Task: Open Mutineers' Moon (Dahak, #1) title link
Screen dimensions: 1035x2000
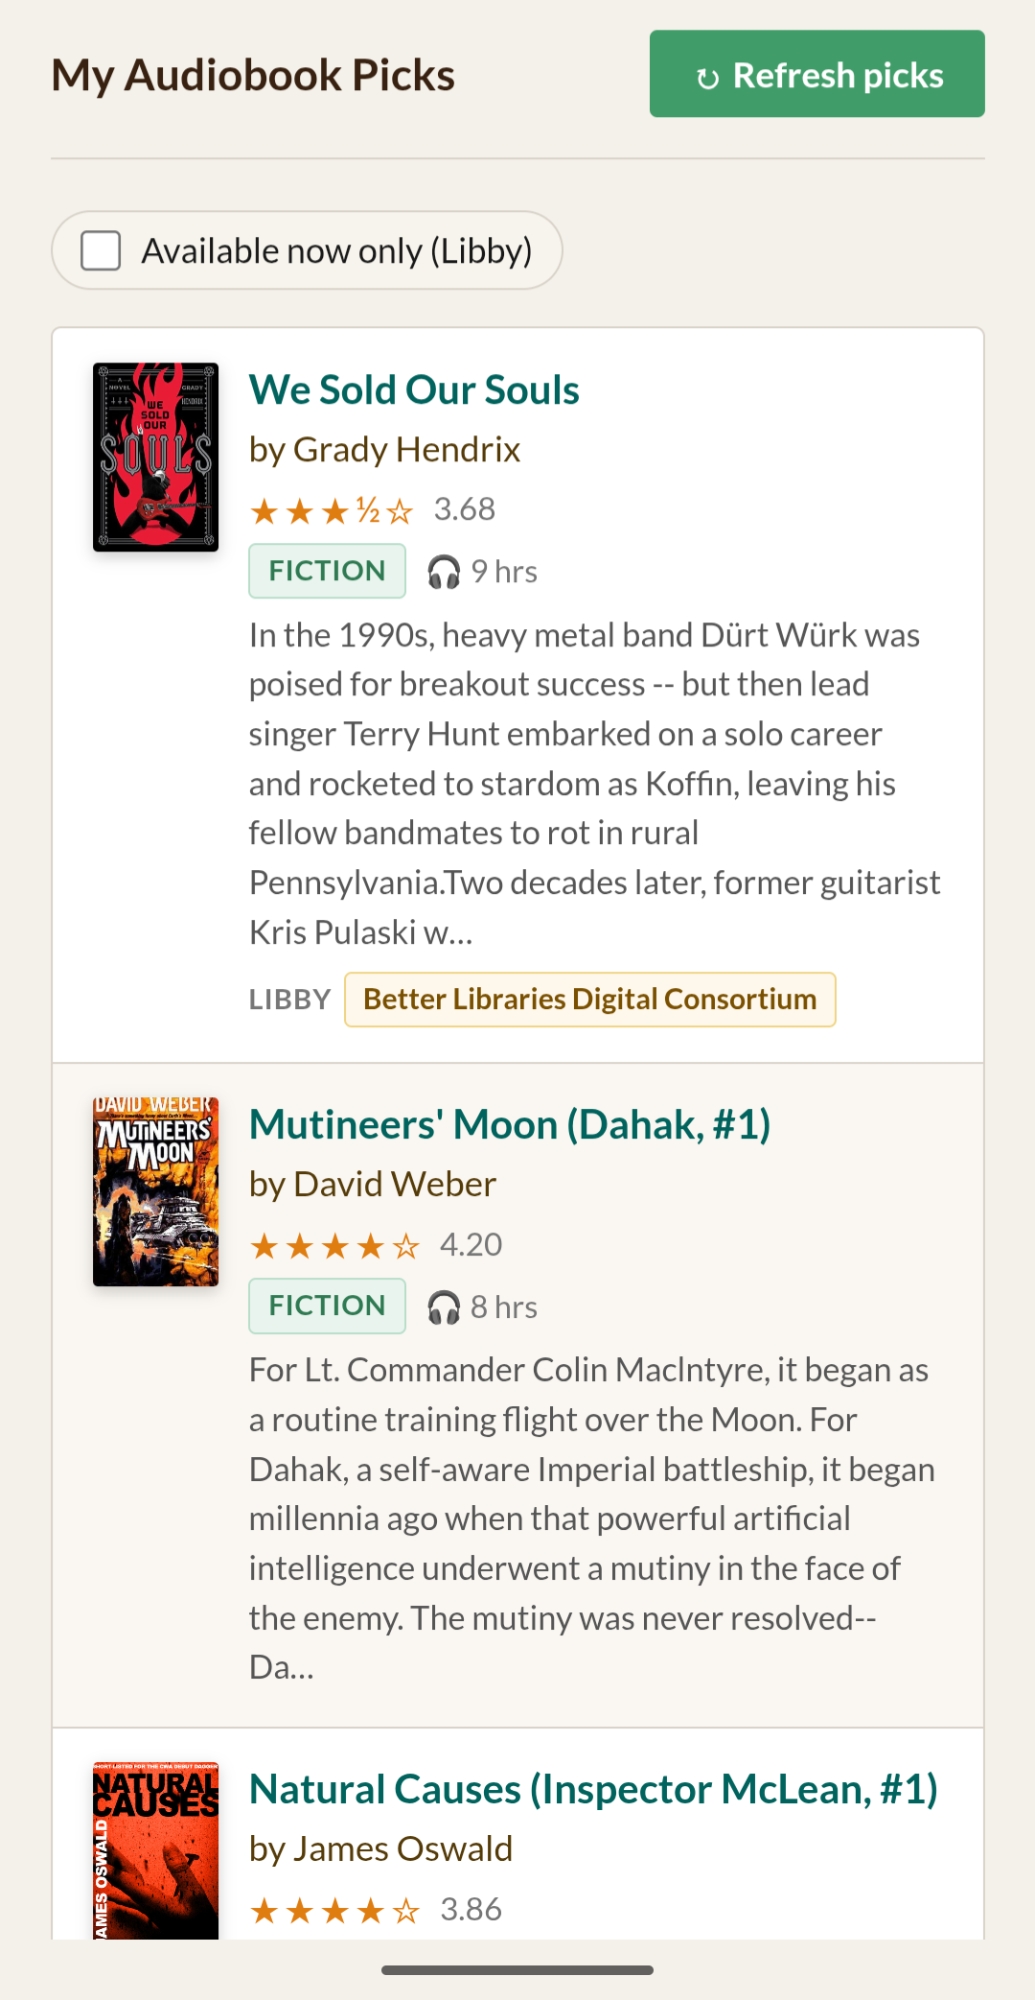Action: tap(510, 1125)
